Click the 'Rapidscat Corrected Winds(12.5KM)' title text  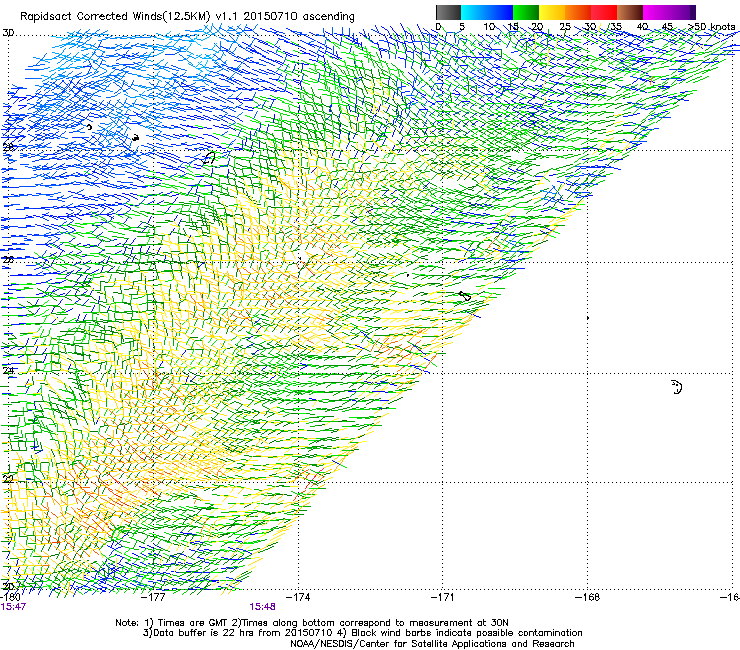115,17
